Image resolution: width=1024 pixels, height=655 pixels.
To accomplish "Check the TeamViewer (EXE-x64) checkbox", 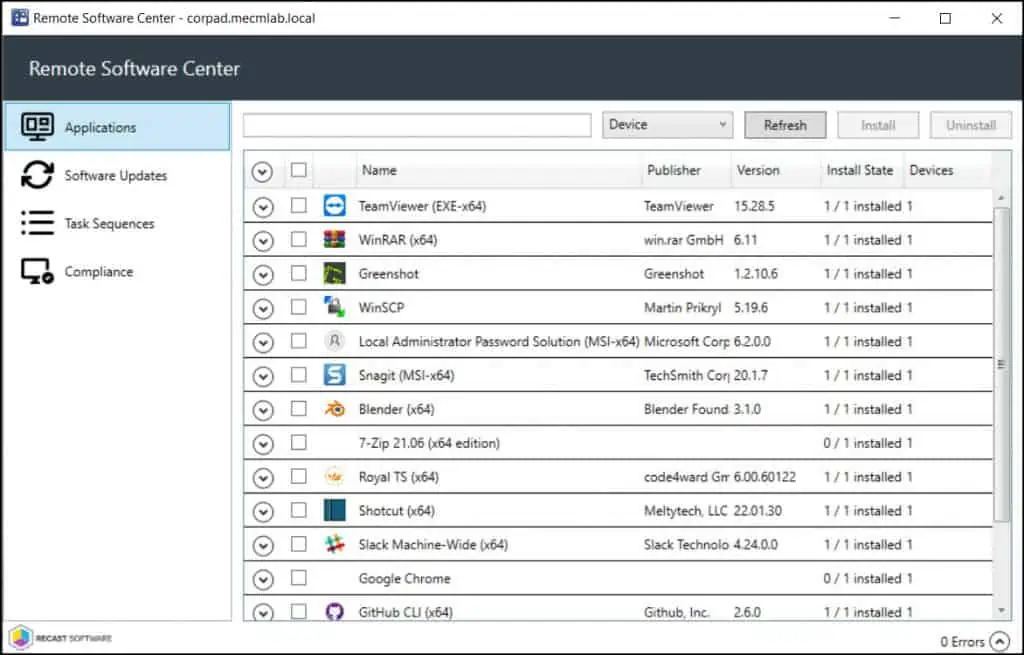I will [x=298, y=205].
